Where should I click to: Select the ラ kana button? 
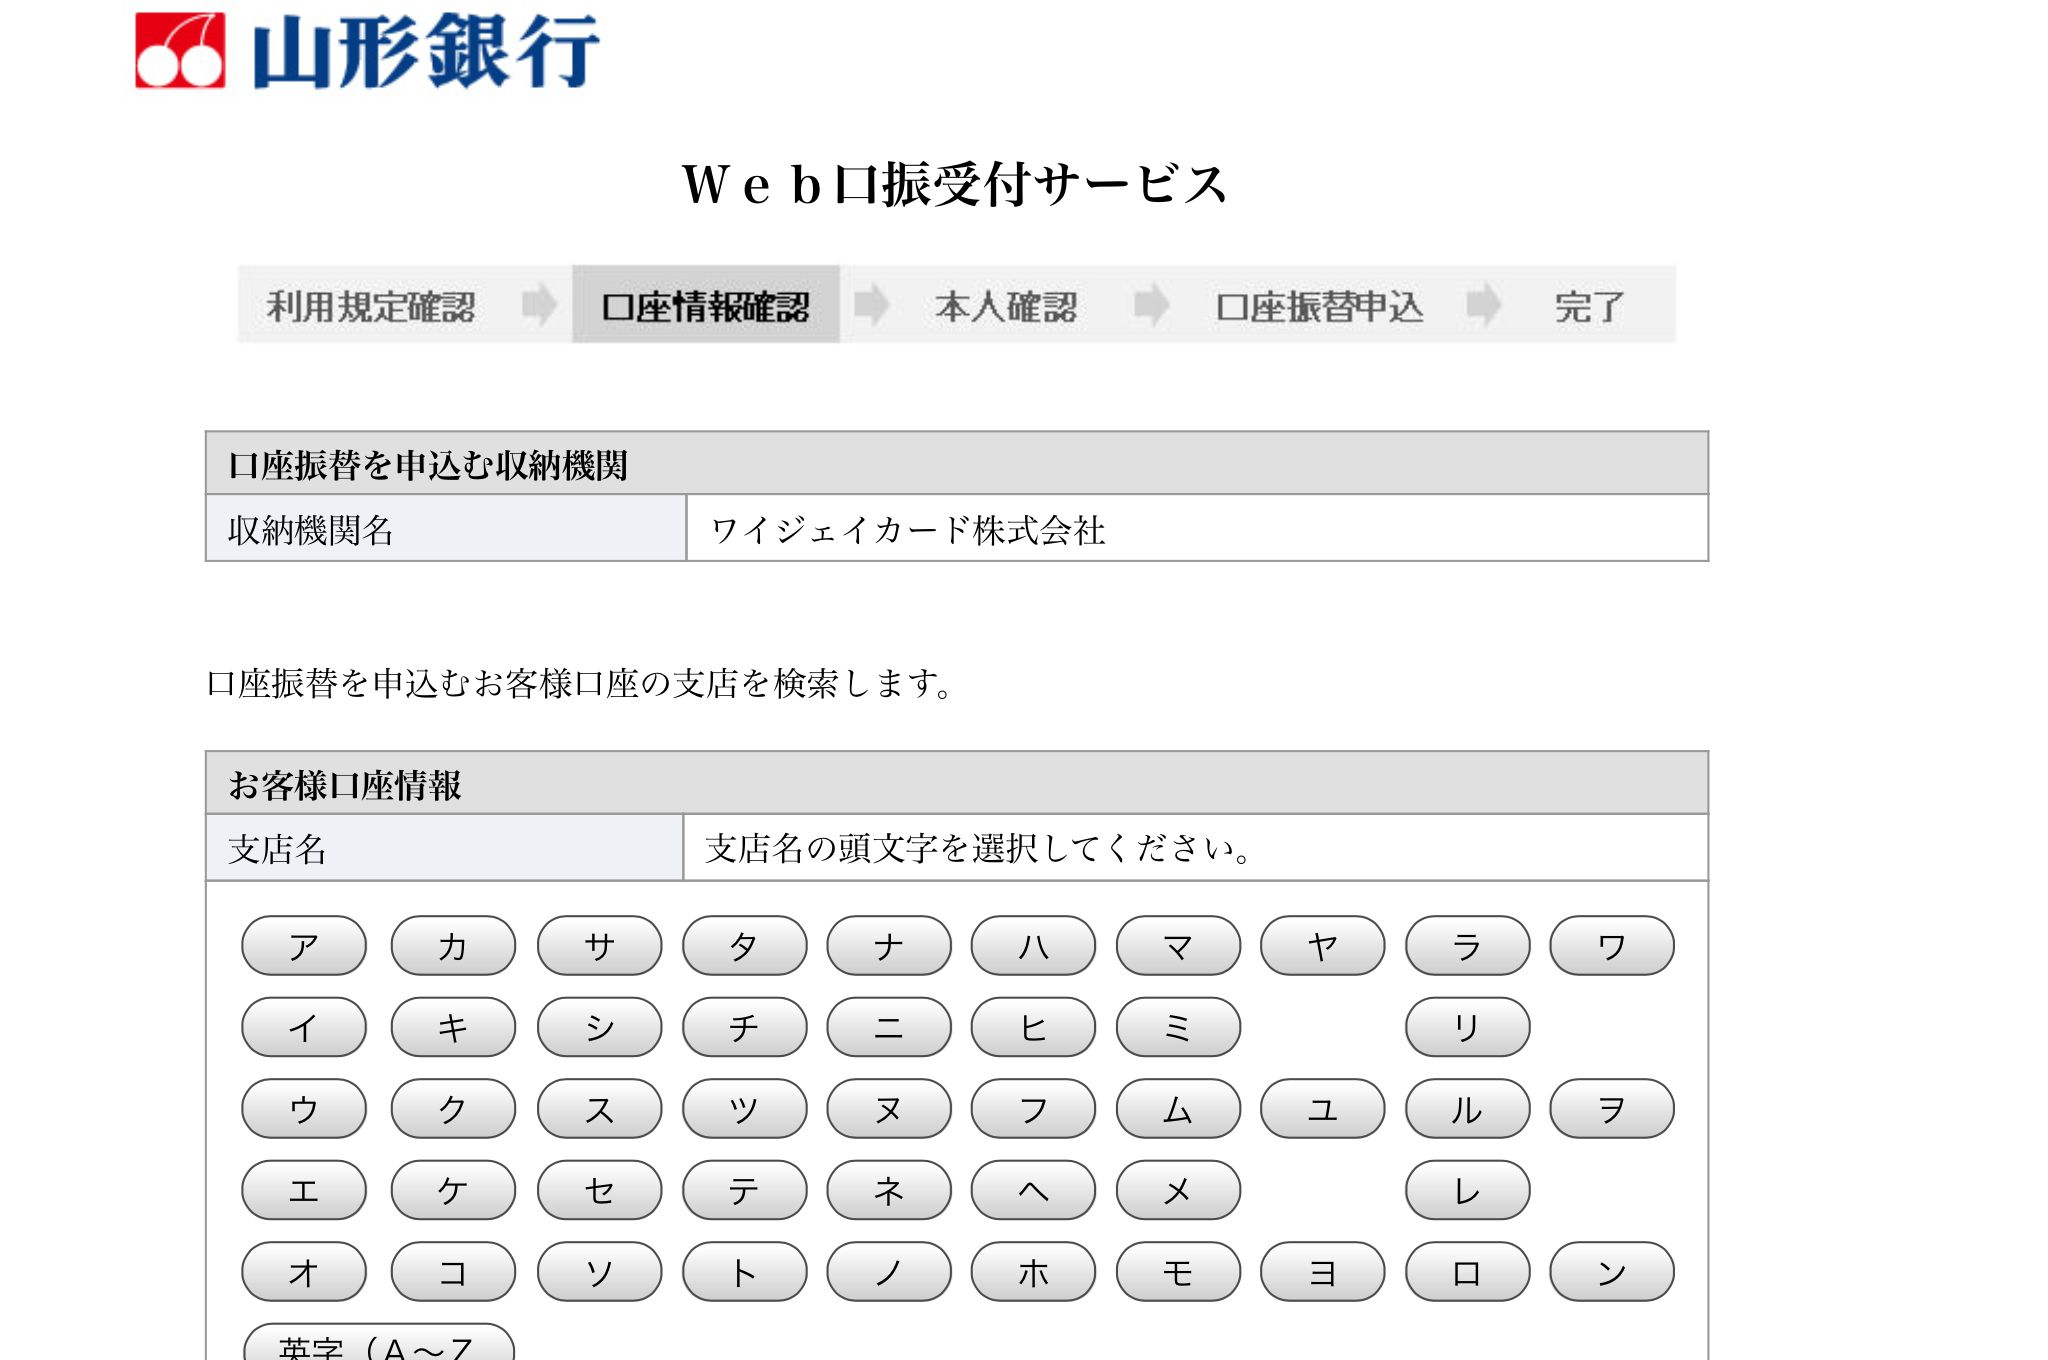tap(1467, 946)
